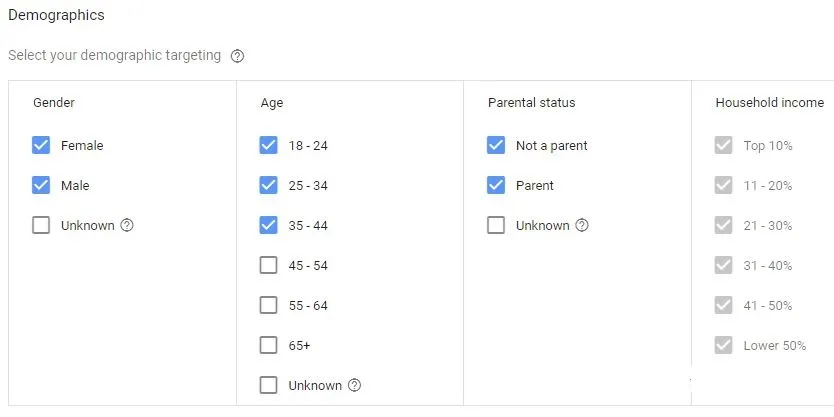Uncheck the Male gender checkbox
Screen dimensions: 834x417
tap(41, 185)
